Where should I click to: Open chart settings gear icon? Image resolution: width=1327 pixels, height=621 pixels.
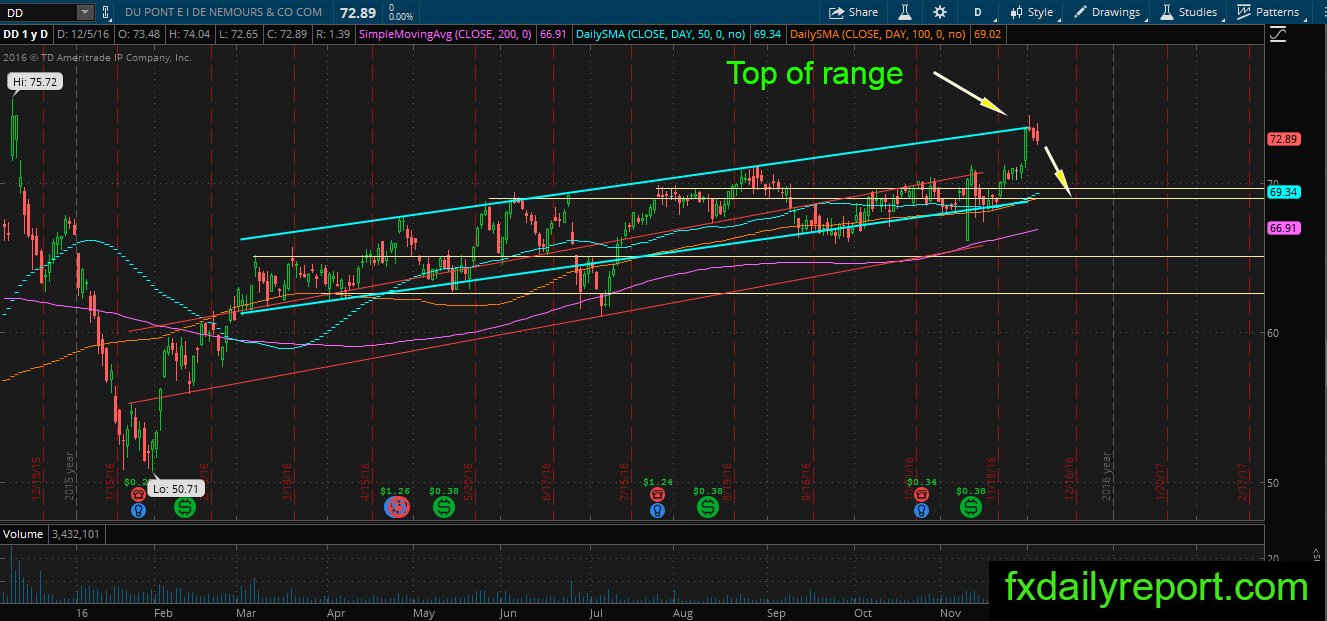tap(940, 12)
